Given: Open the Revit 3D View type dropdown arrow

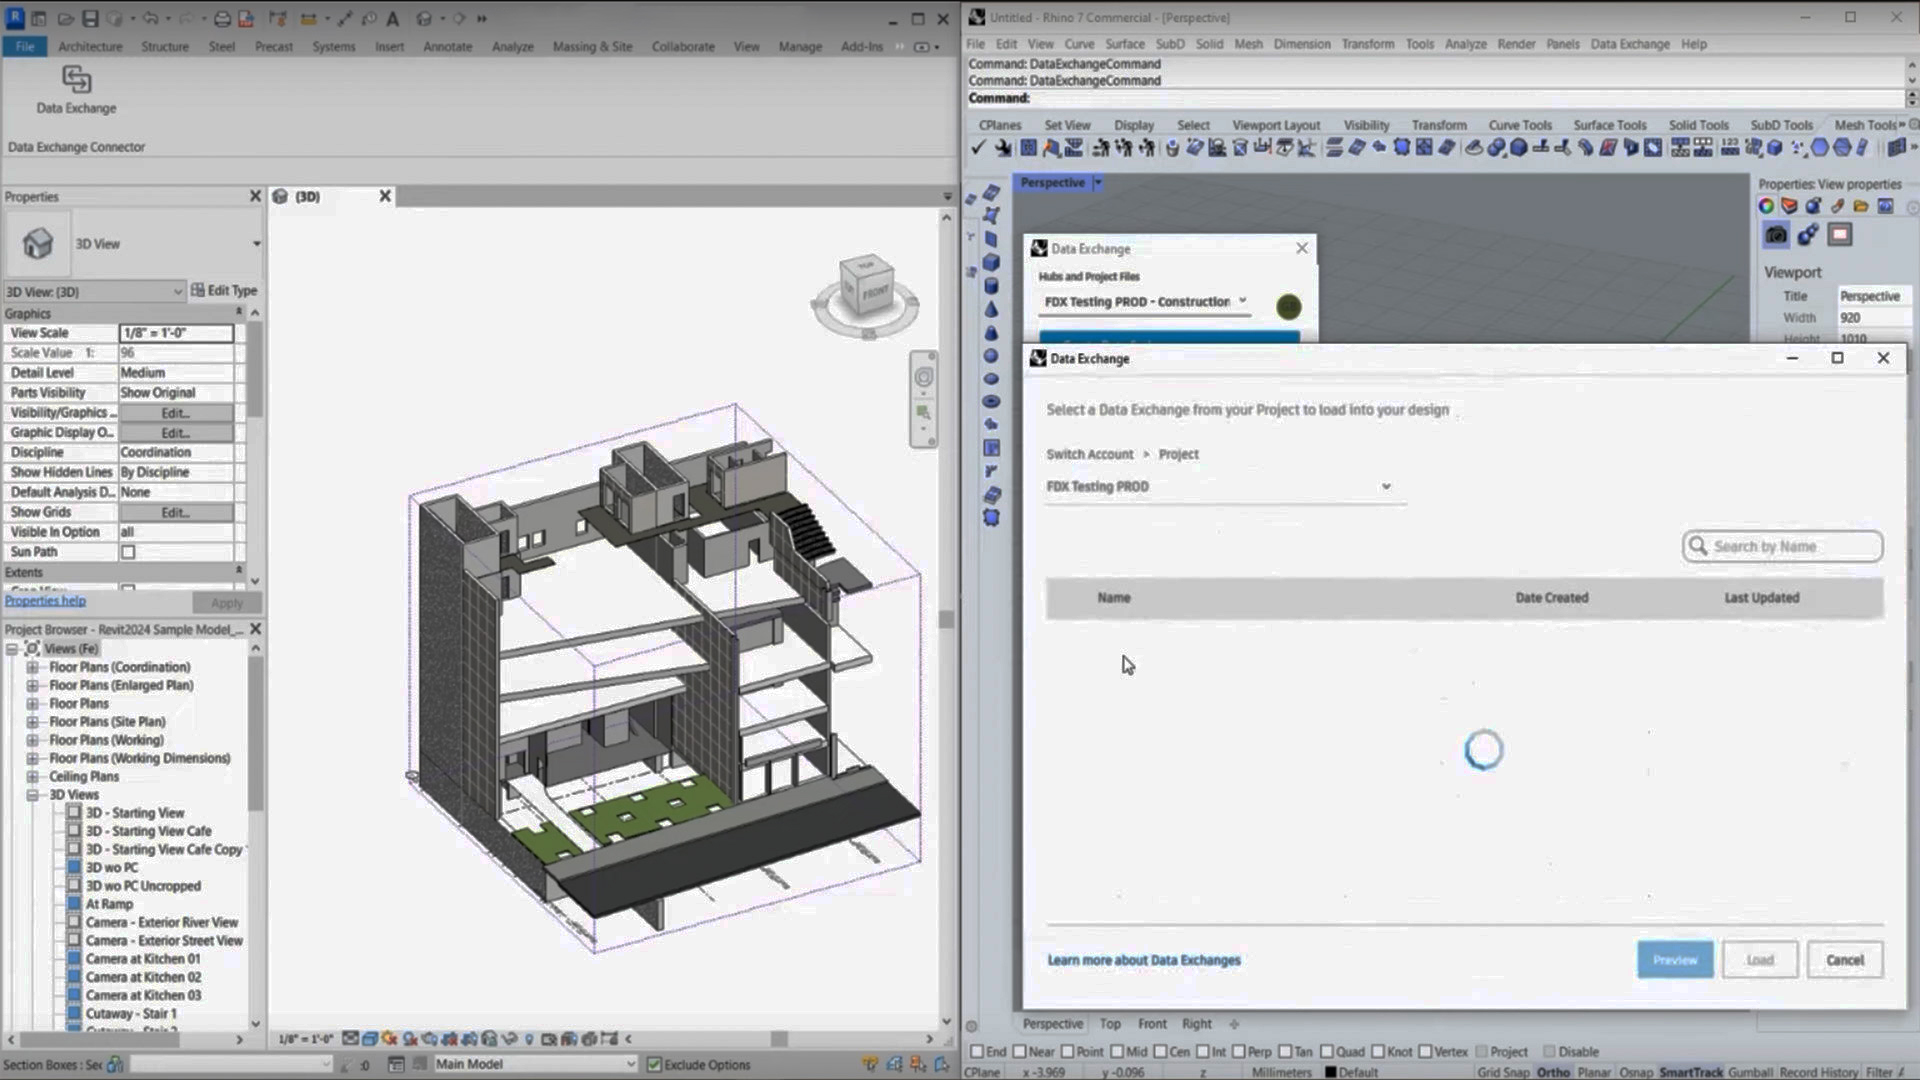Looking at the screenshot, I should [x=256, y=244].
